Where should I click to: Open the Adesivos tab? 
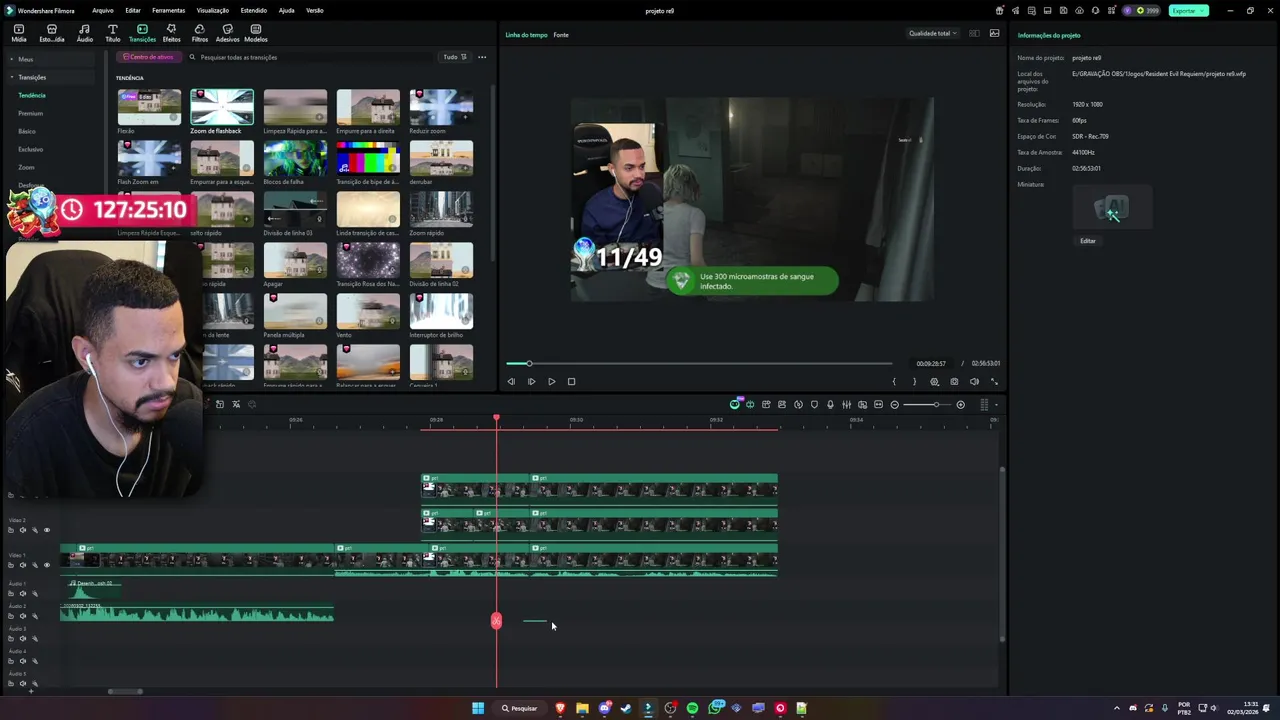[227, 33]
